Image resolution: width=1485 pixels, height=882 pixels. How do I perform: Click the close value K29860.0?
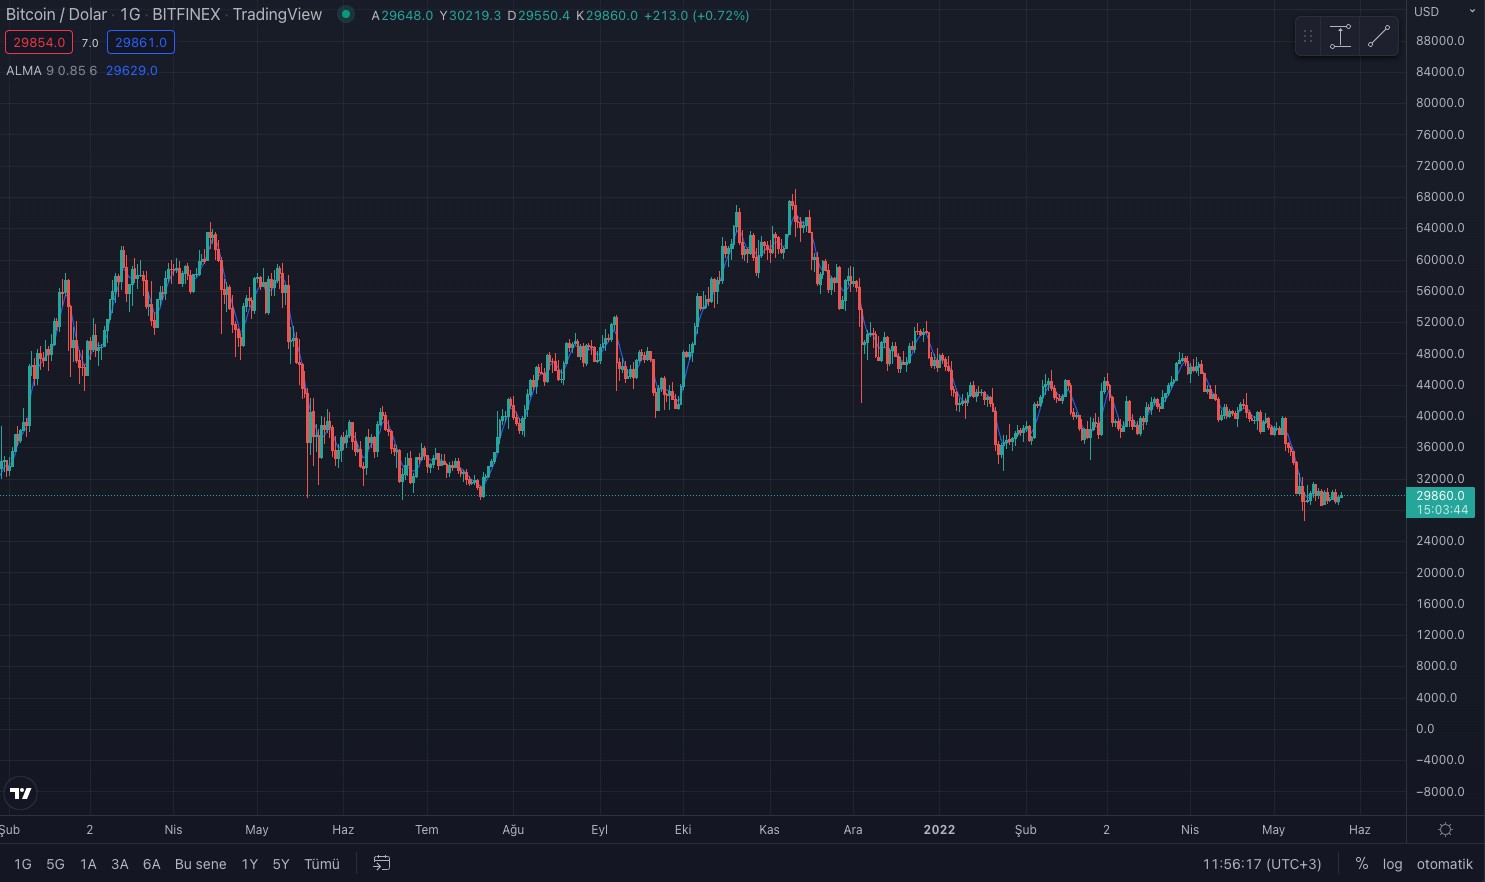tap(607, 15)
